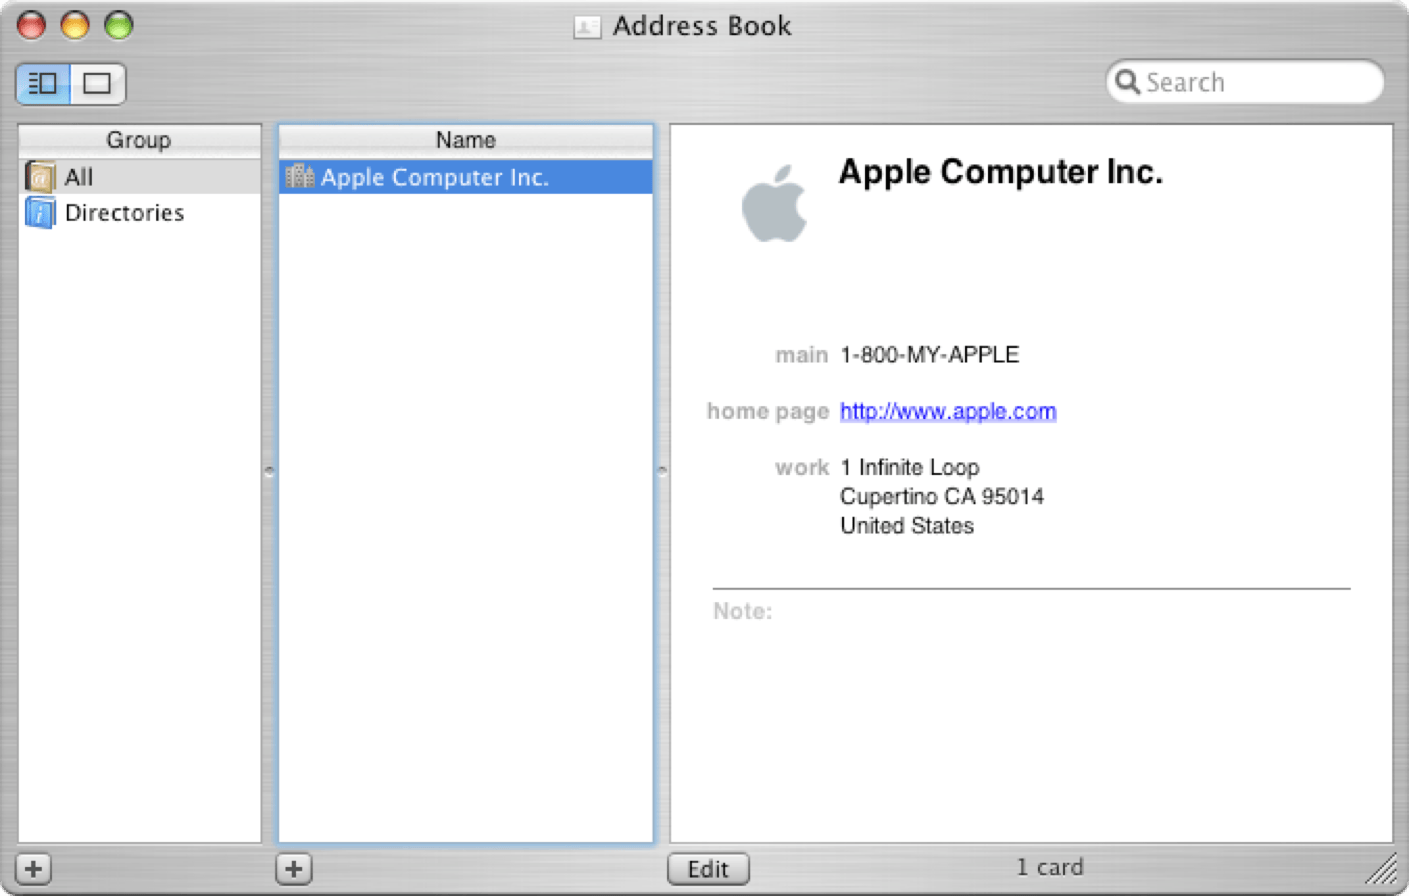
Task: Click the Cupertino CA 95014 line
Action: tap(942, 496)
